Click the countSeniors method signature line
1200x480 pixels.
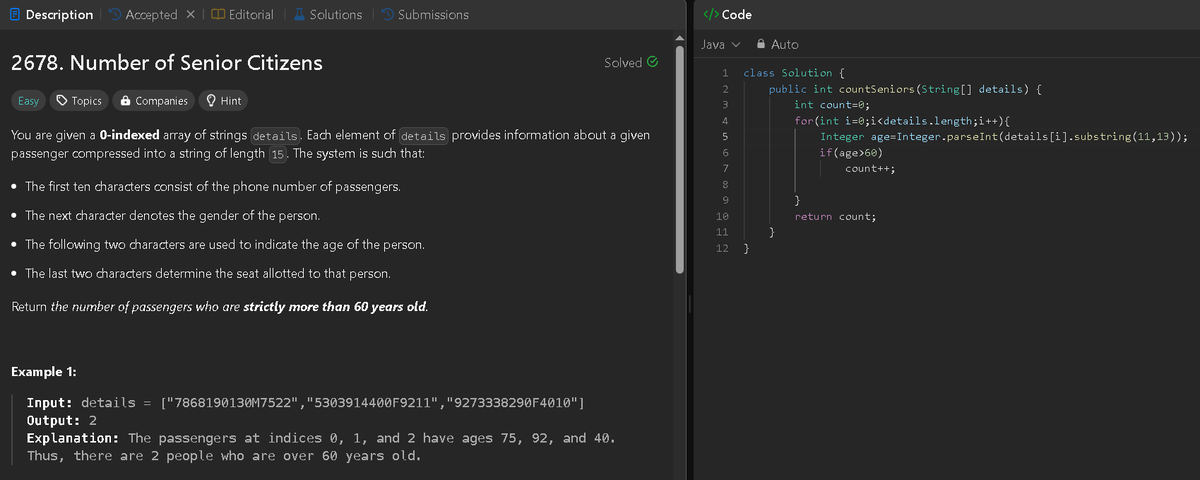pyautogui.click(x=907, y=89)
